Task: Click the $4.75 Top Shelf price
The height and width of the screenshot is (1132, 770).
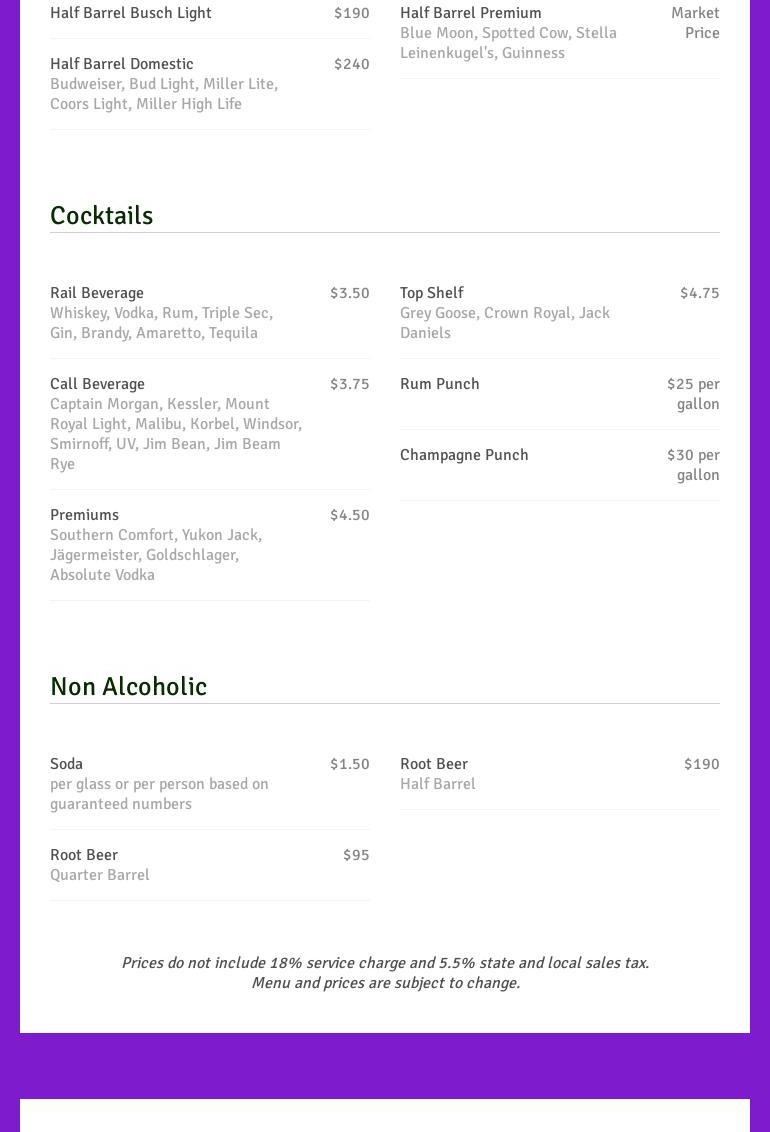Action: [x=699, y=293]
